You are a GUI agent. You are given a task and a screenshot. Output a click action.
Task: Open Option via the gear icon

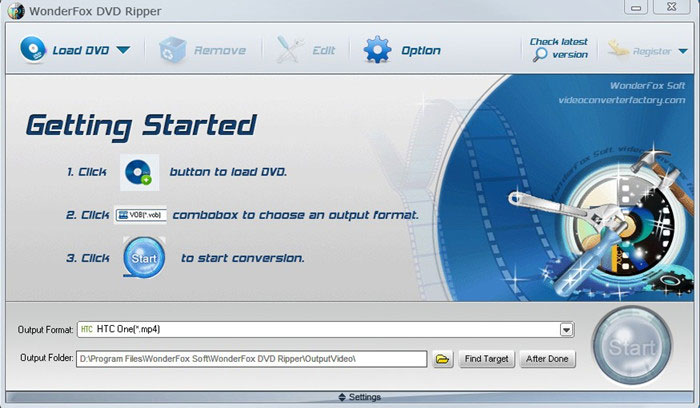click(x=377, y=50)
